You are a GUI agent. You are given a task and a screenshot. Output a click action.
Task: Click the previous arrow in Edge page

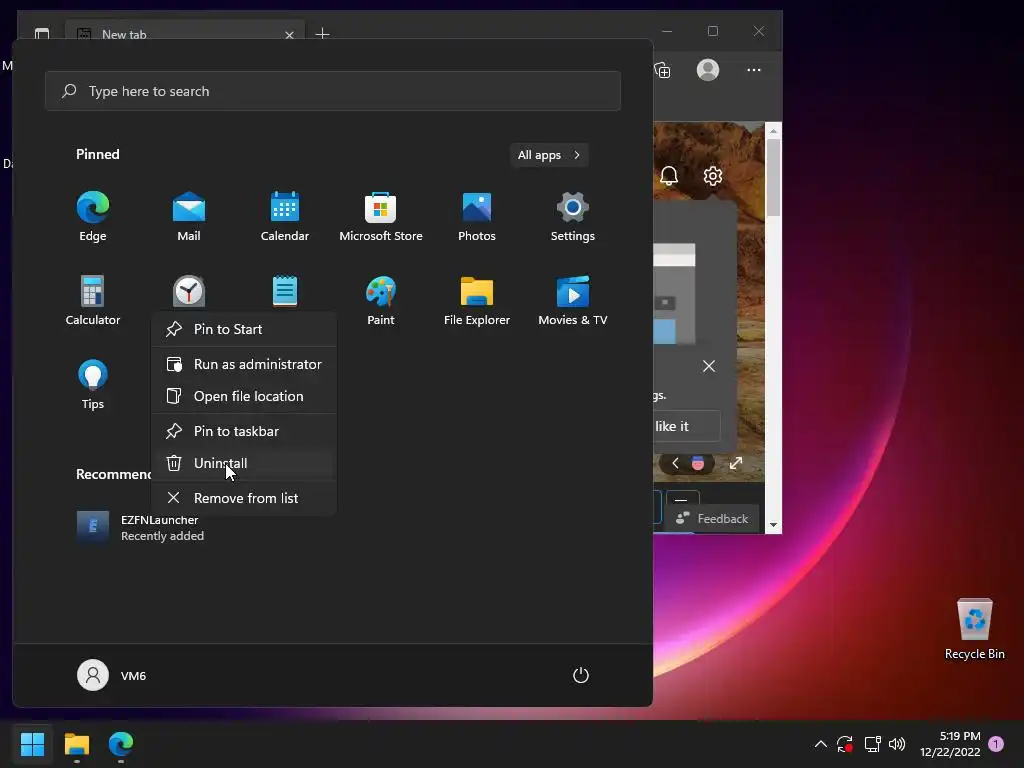675,463
